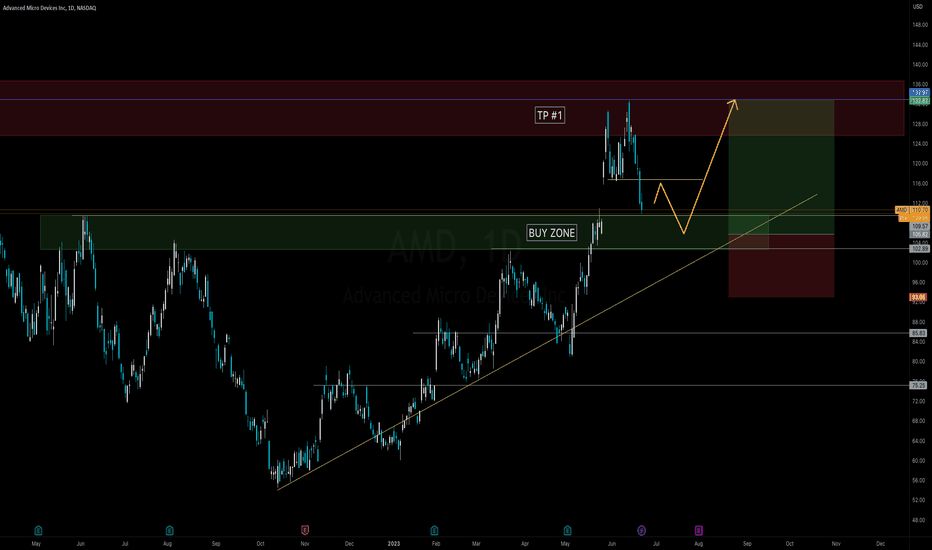The image size is (932, 550).
Task: Click the 85.83 horizontal line label
Action: 918,333
